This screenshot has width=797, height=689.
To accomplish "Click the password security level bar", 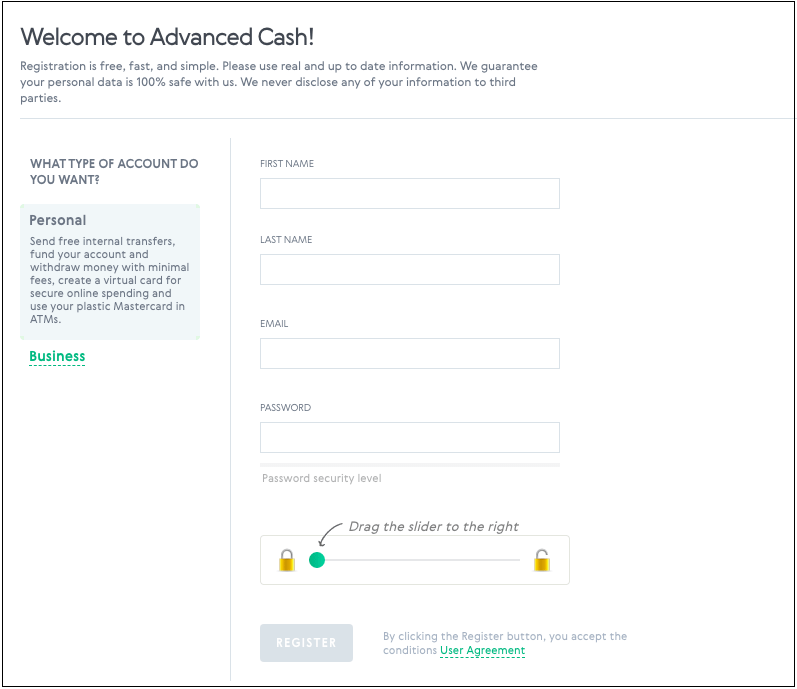I will pyautogui.click(x=410, y=465).
